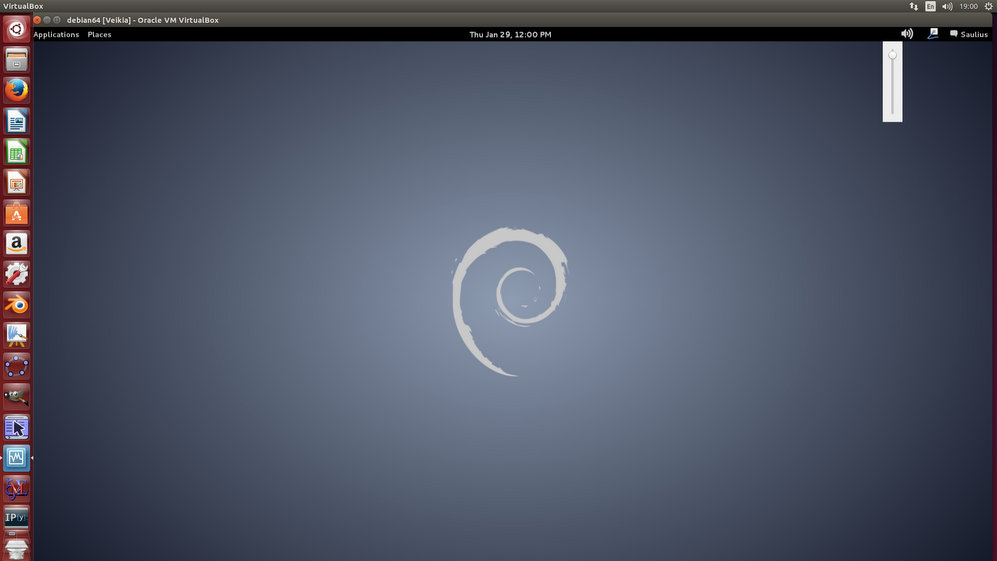Viewport: 997px width, 561px height.
Task: Open Ubuntu Software Center icon
Action: tap(16, 213)
